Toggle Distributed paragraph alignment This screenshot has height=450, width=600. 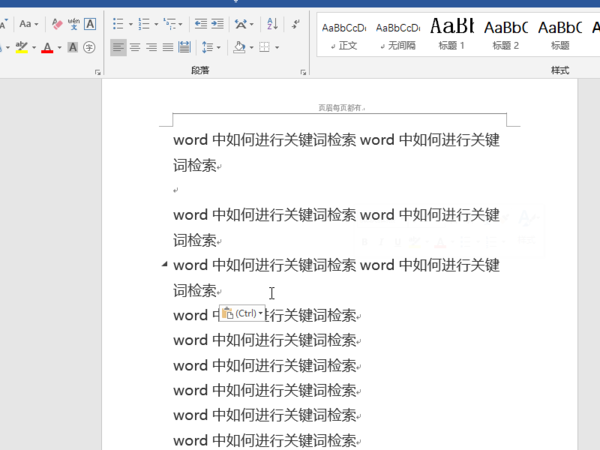pos(184,47)
